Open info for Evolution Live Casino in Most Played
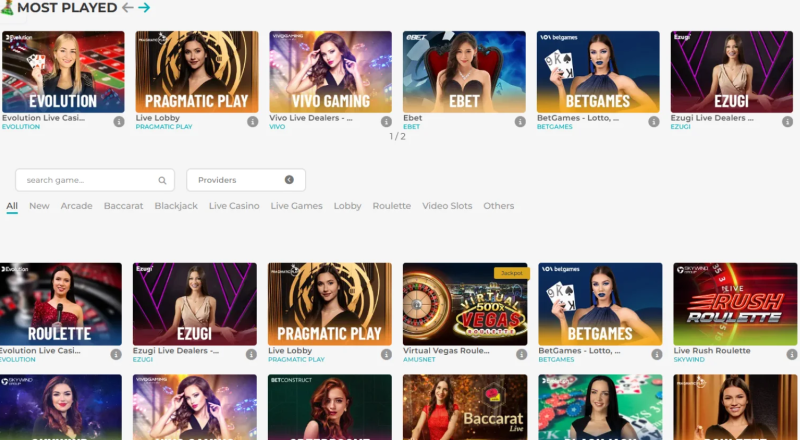 tap(119, 121)
